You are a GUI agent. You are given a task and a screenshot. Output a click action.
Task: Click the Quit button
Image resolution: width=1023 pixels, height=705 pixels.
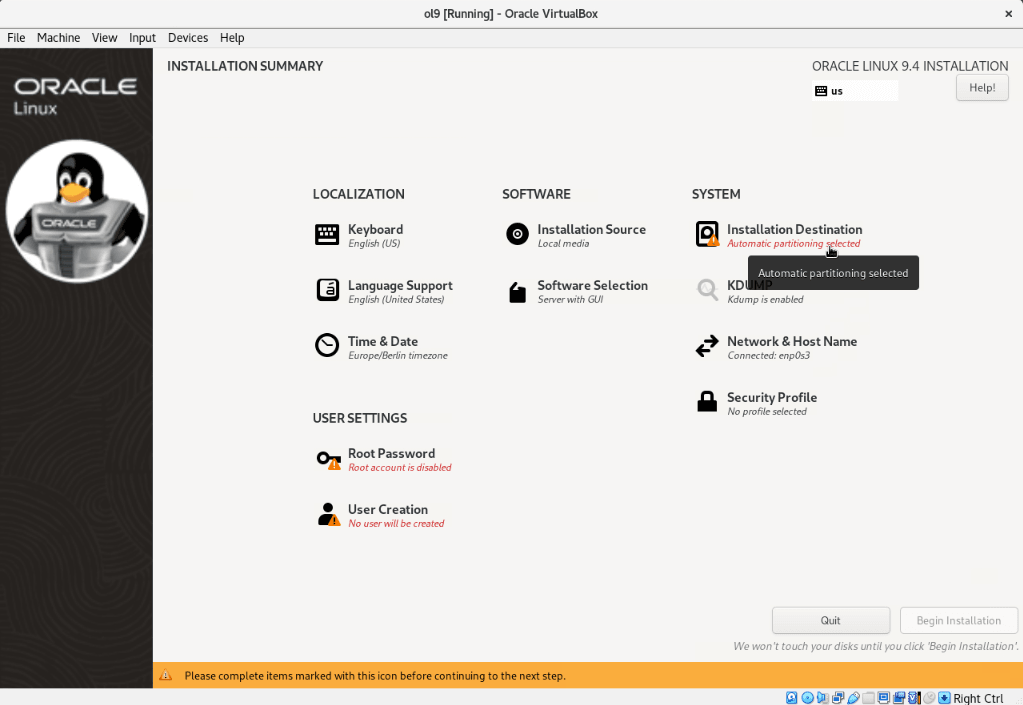[831, 620]
